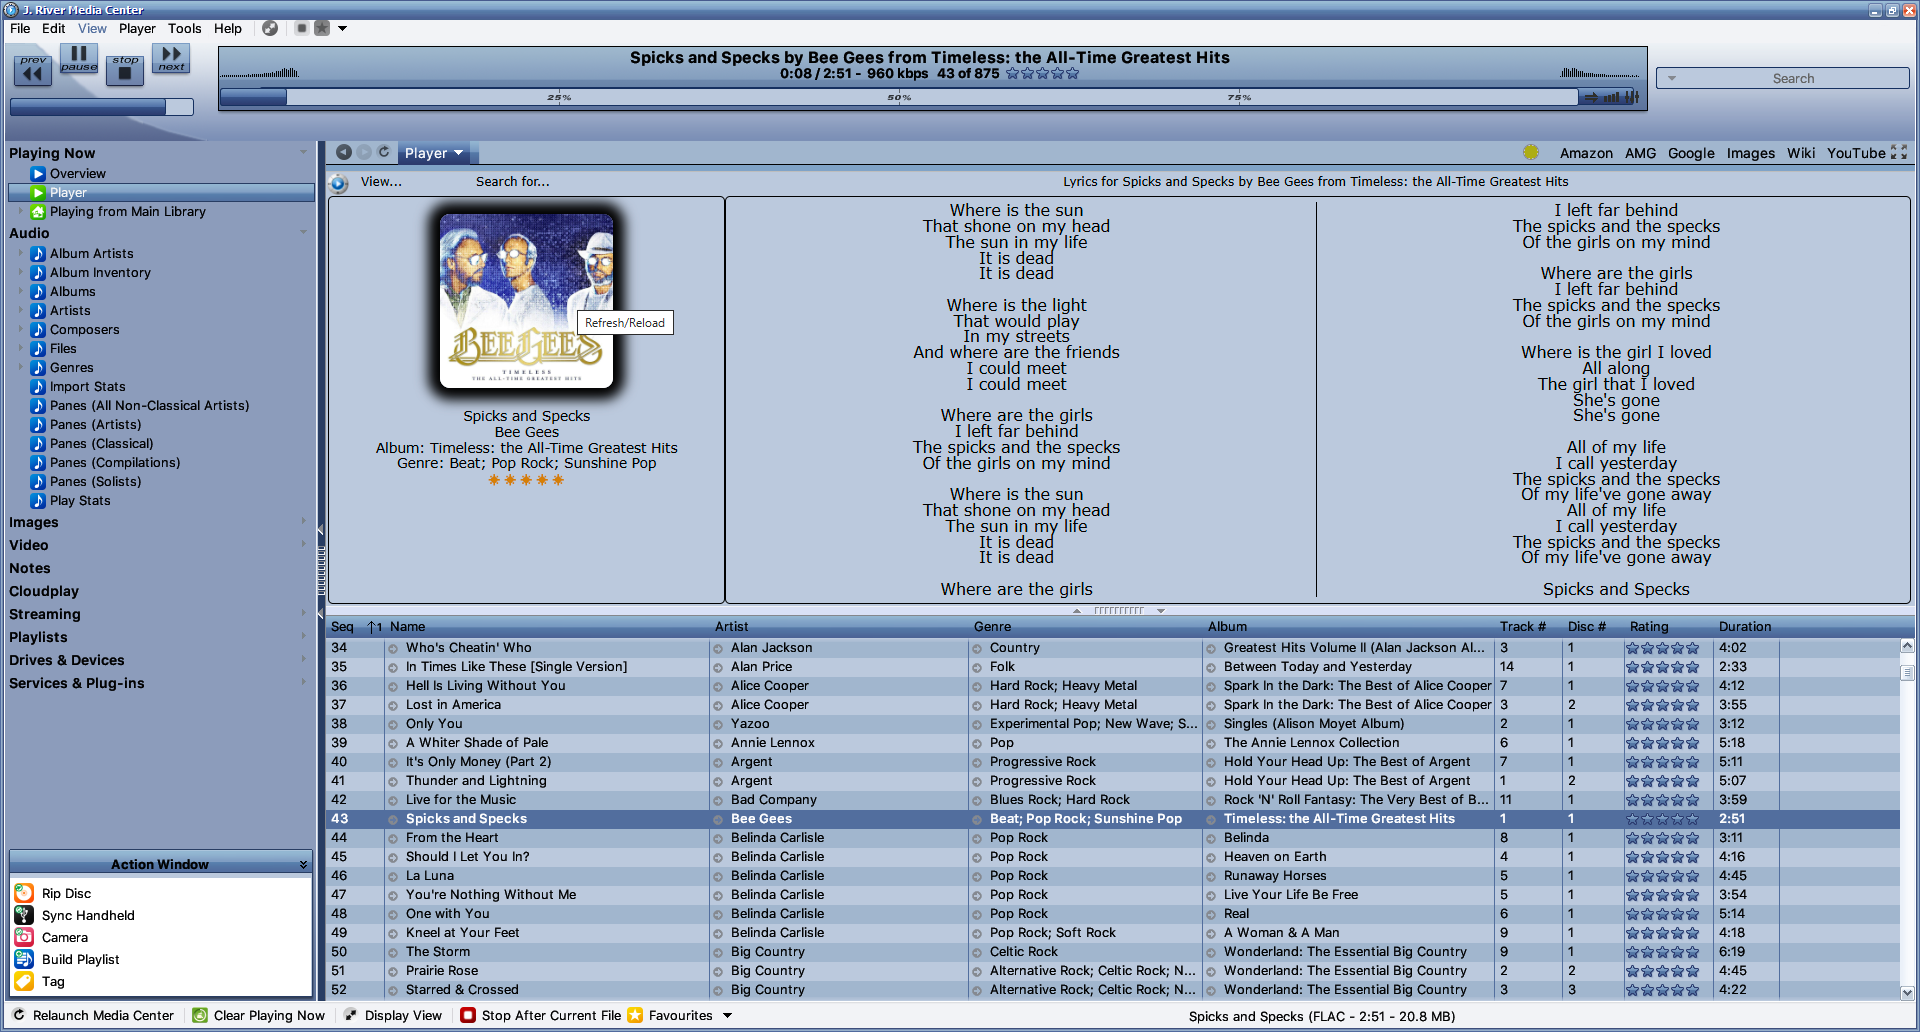
Task: Switch to Display View
Action: [393, 1015]
